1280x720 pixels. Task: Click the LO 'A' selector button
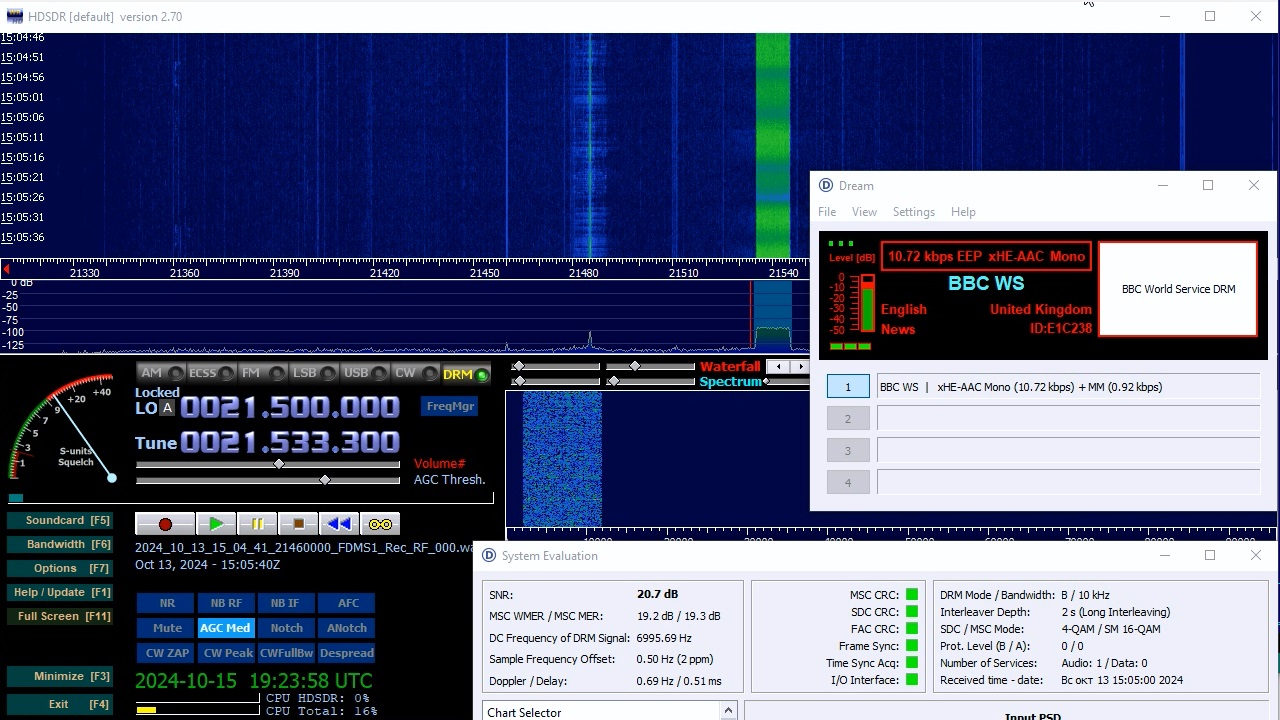(168, 408)
